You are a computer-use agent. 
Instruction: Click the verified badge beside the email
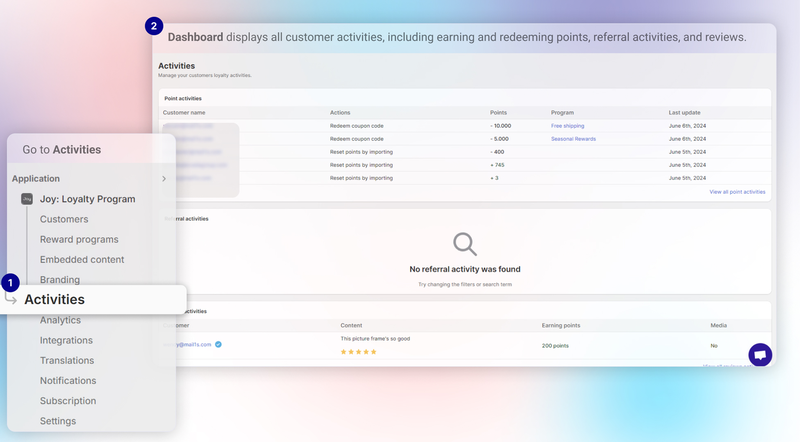(x=219, y=344)
